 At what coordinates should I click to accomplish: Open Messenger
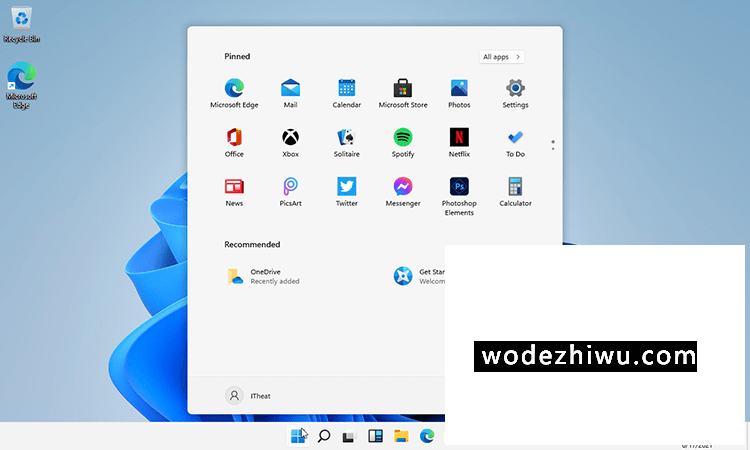click(x=403, y=192)
